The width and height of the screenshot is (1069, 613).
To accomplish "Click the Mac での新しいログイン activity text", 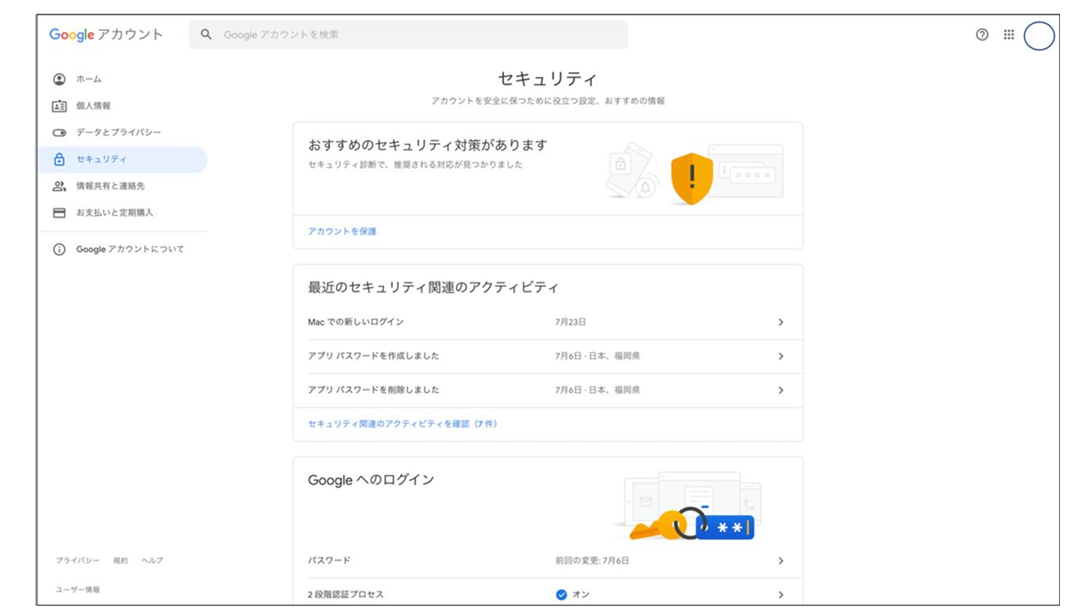I will pos(356,322).
